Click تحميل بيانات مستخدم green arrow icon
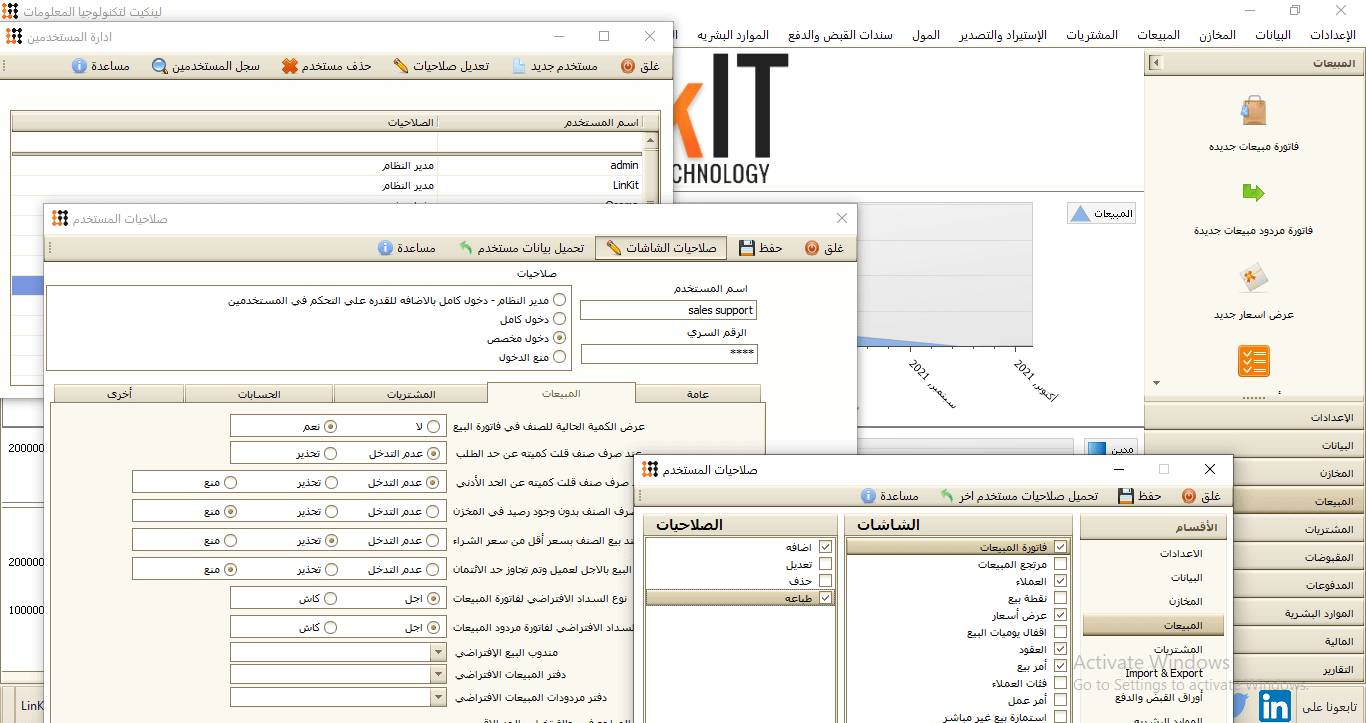The width and height of the screenshot is (1366, 723). click(466, 248)
